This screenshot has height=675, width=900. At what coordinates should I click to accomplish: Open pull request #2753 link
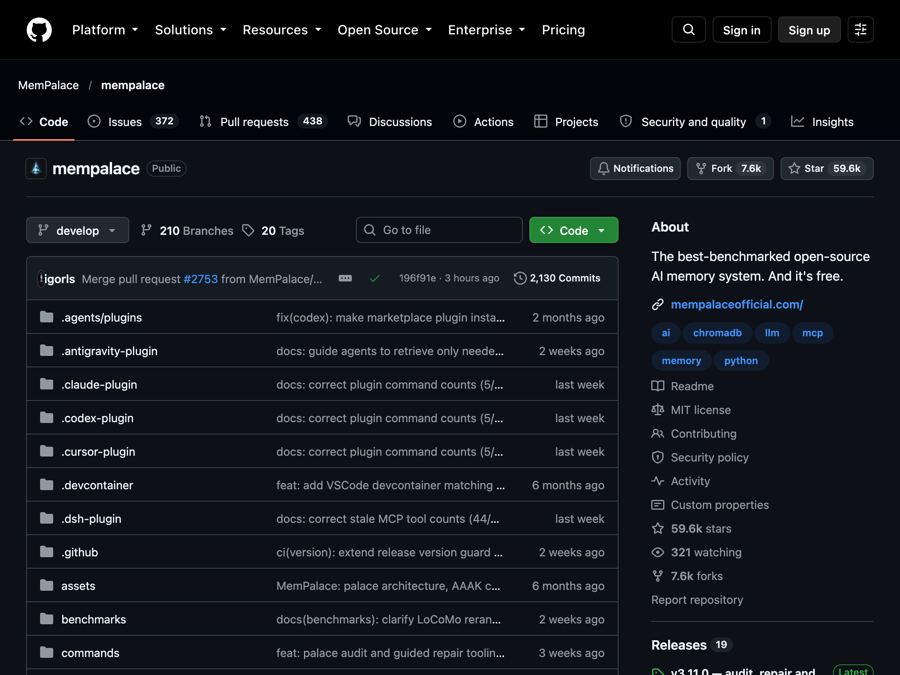pos(201,279)
